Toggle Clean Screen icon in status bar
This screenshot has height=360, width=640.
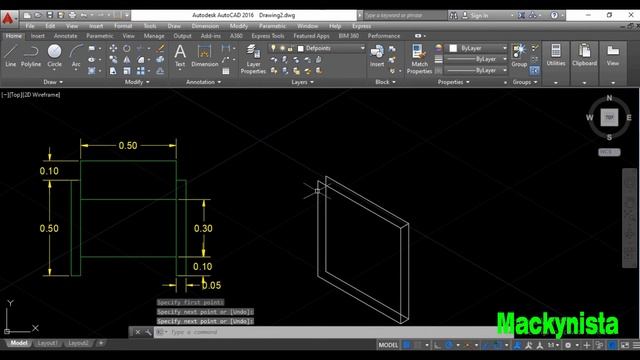(x=625, y=345)
